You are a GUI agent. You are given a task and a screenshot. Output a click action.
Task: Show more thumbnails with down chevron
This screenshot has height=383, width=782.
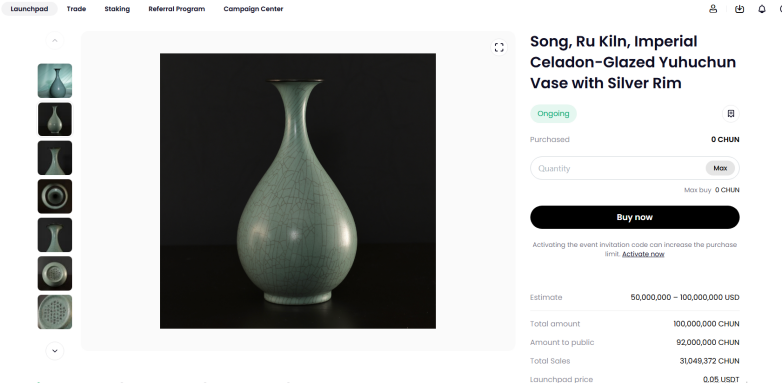(55, 351)
